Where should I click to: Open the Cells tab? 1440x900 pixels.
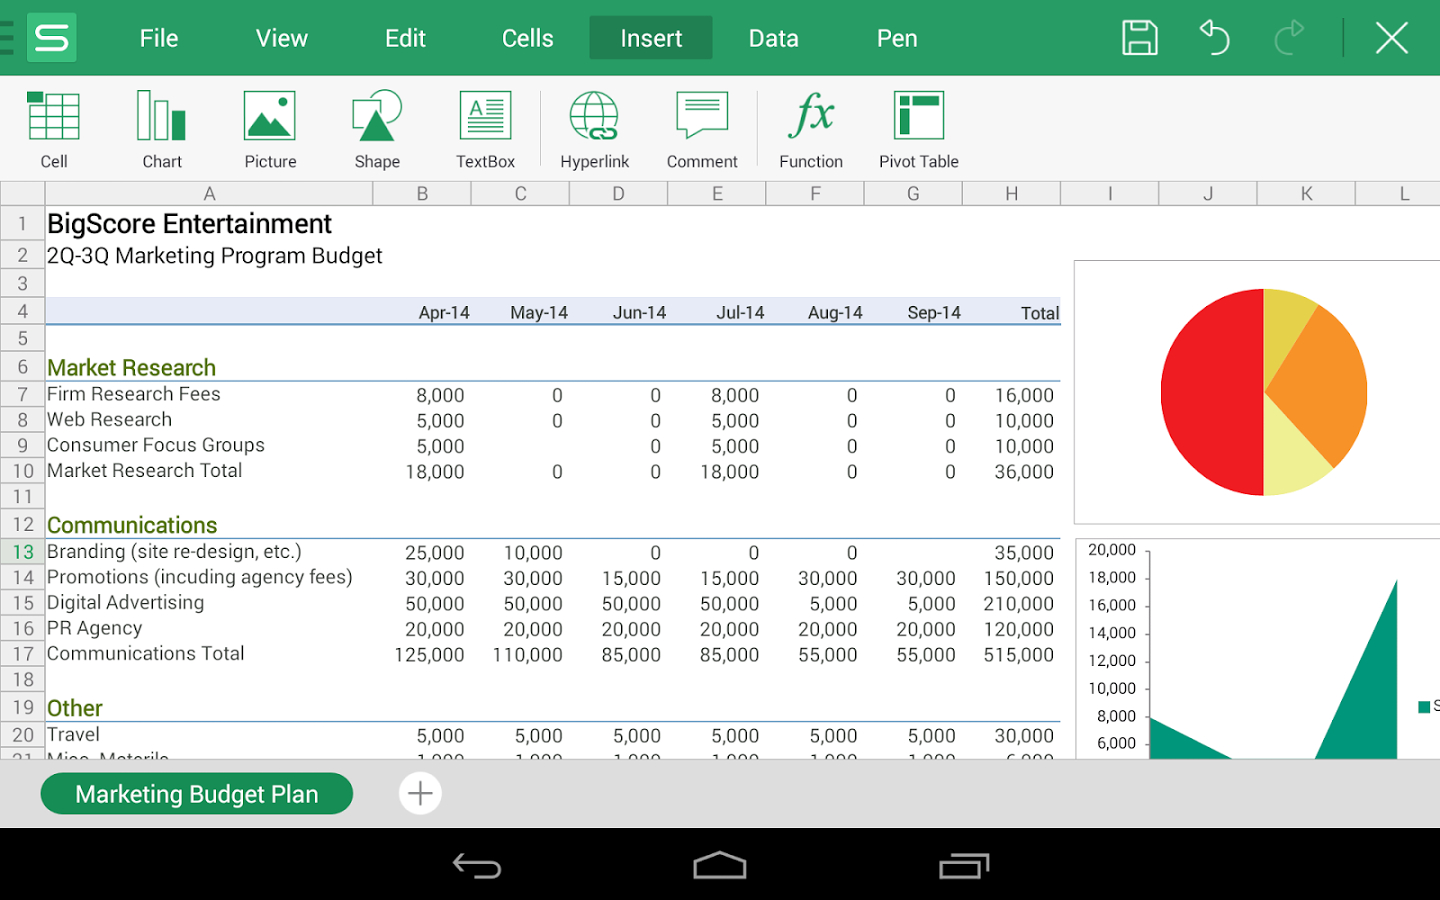pyautogui.click(x=527, y=38)
